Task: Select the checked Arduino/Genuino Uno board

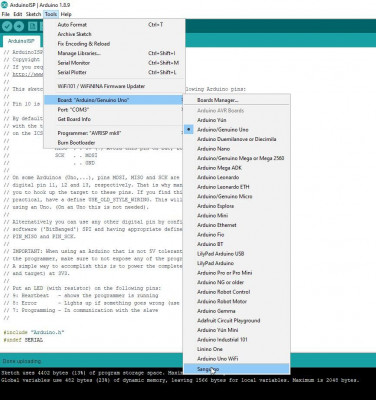Action: 237,130
